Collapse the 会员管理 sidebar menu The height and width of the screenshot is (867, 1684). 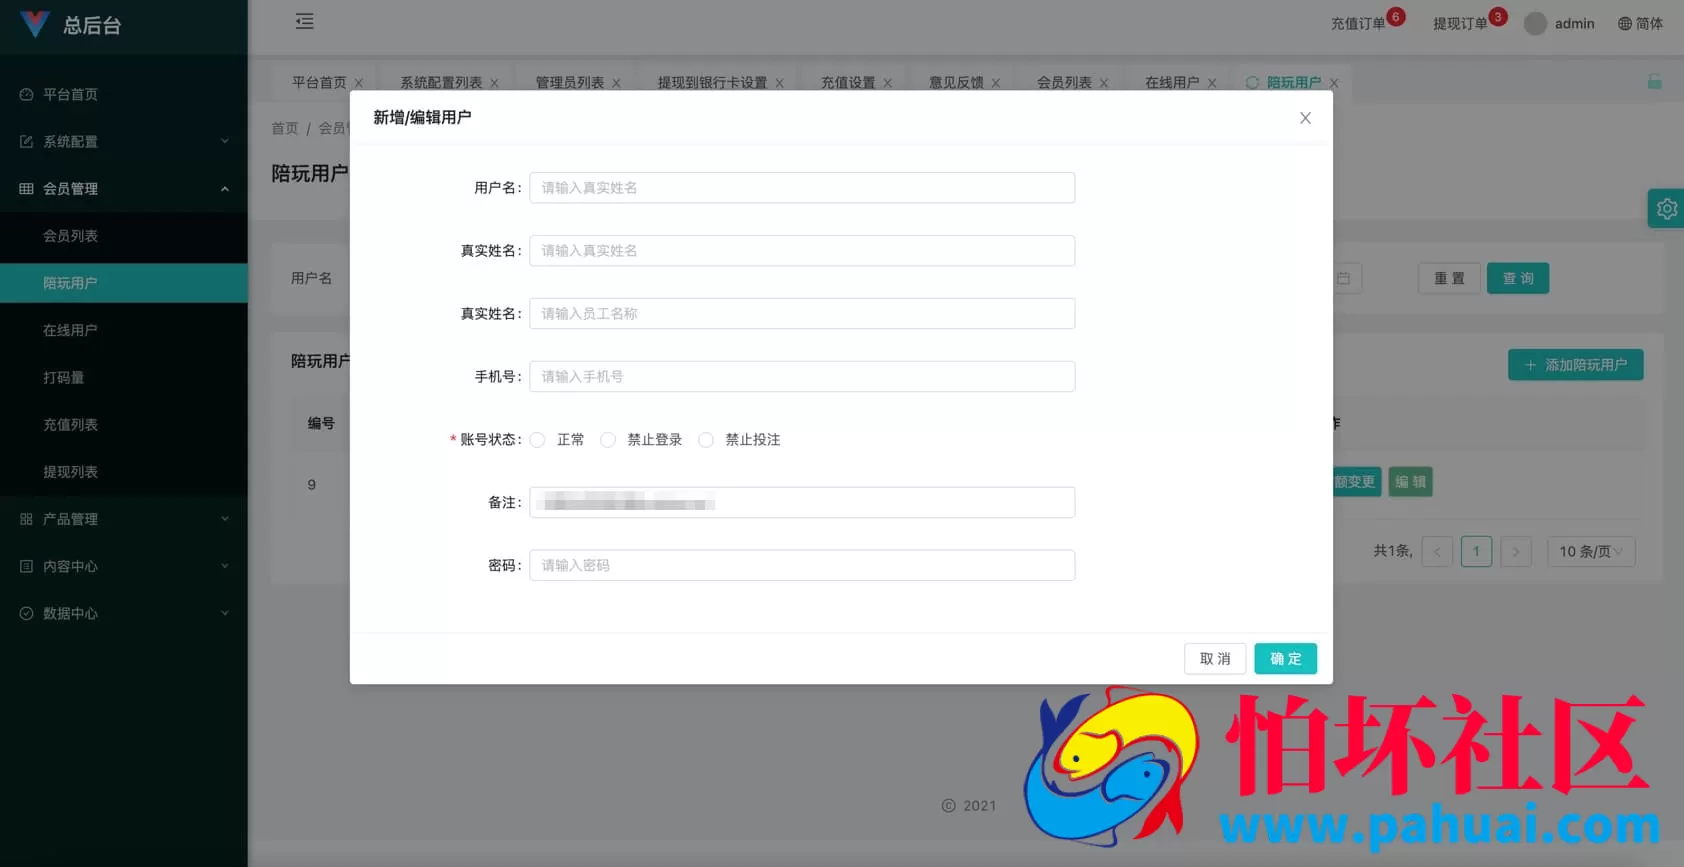(x=124, y=189)
